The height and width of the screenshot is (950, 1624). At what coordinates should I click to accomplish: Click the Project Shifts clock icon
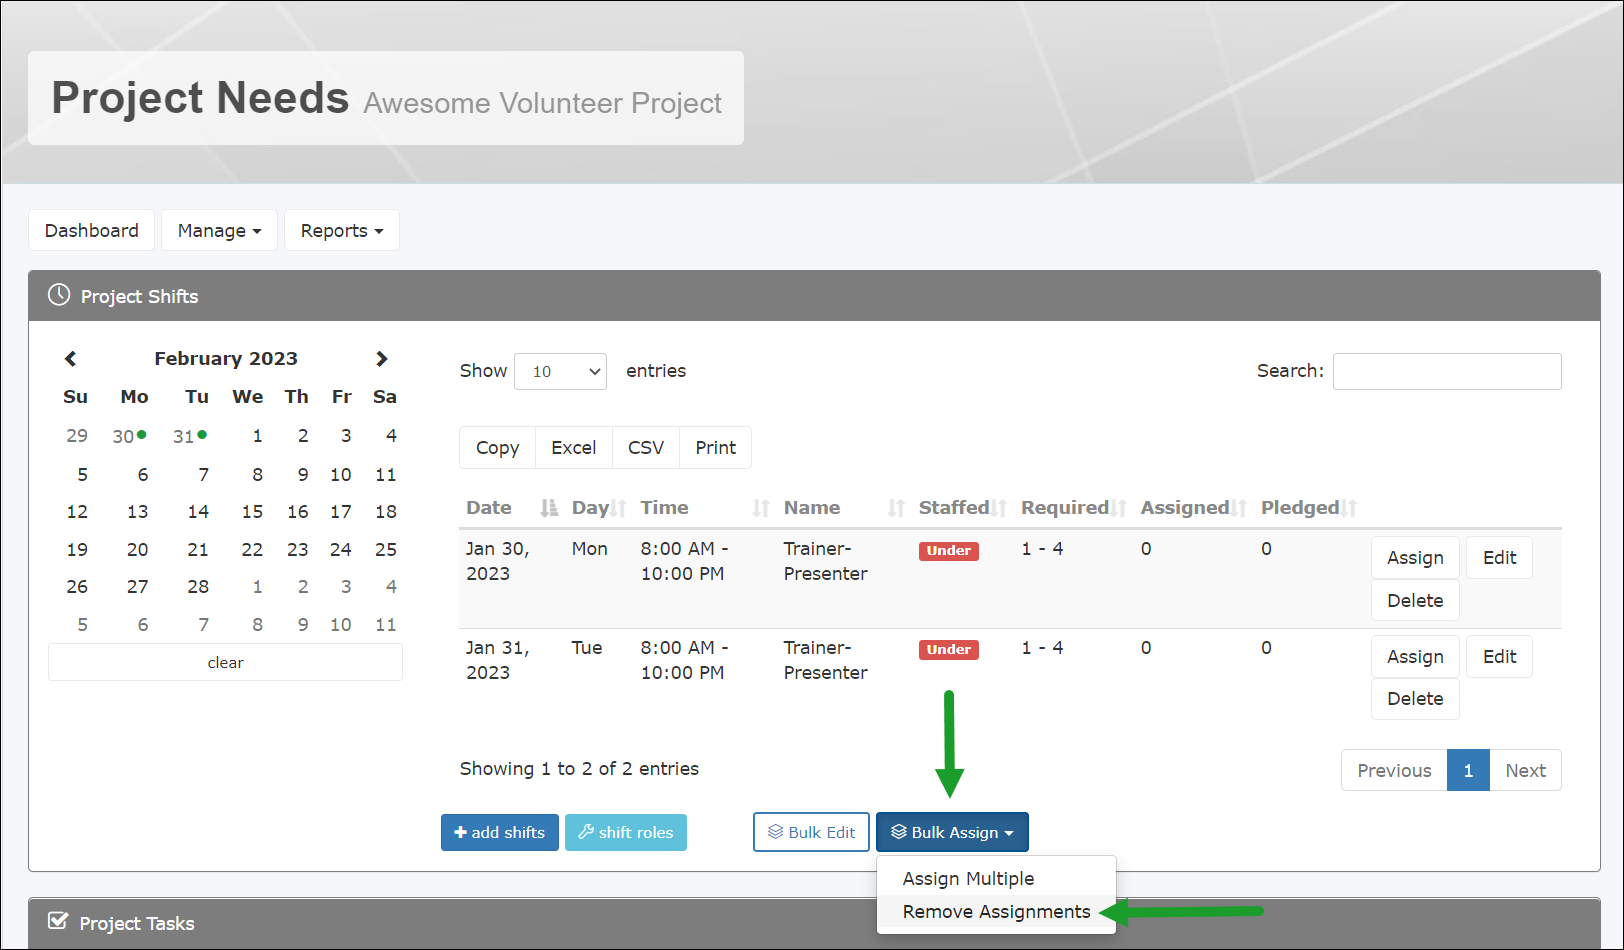point(59,295)
